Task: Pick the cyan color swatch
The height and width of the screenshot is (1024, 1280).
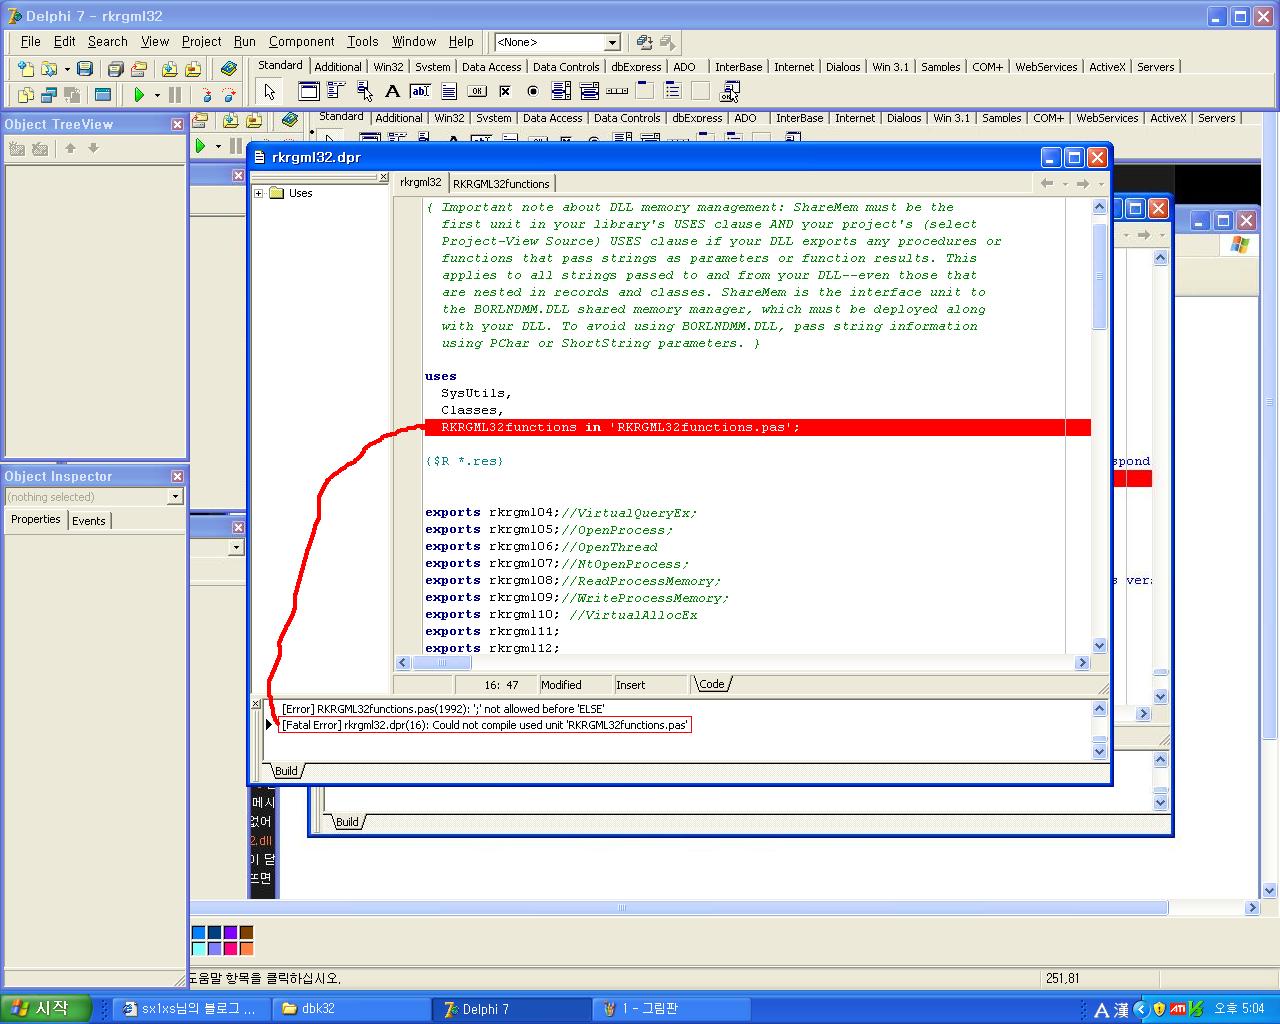Action: (198, 948)
